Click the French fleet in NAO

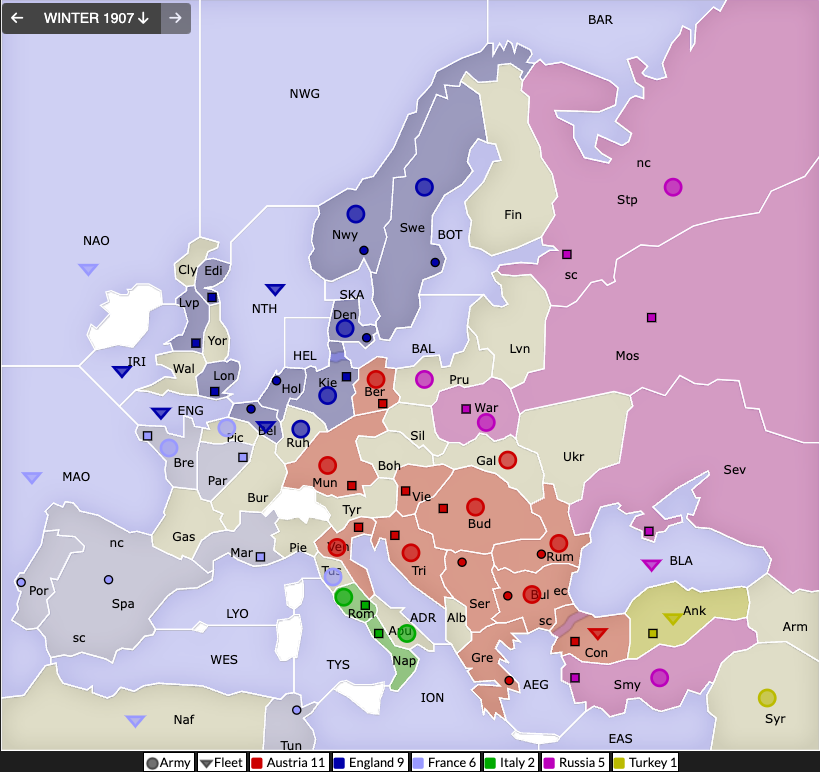[88, 269]
